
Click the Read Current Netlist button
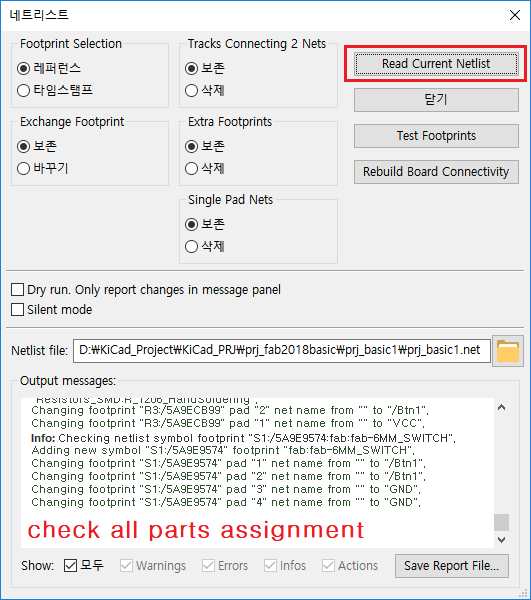tap(436, 64)
